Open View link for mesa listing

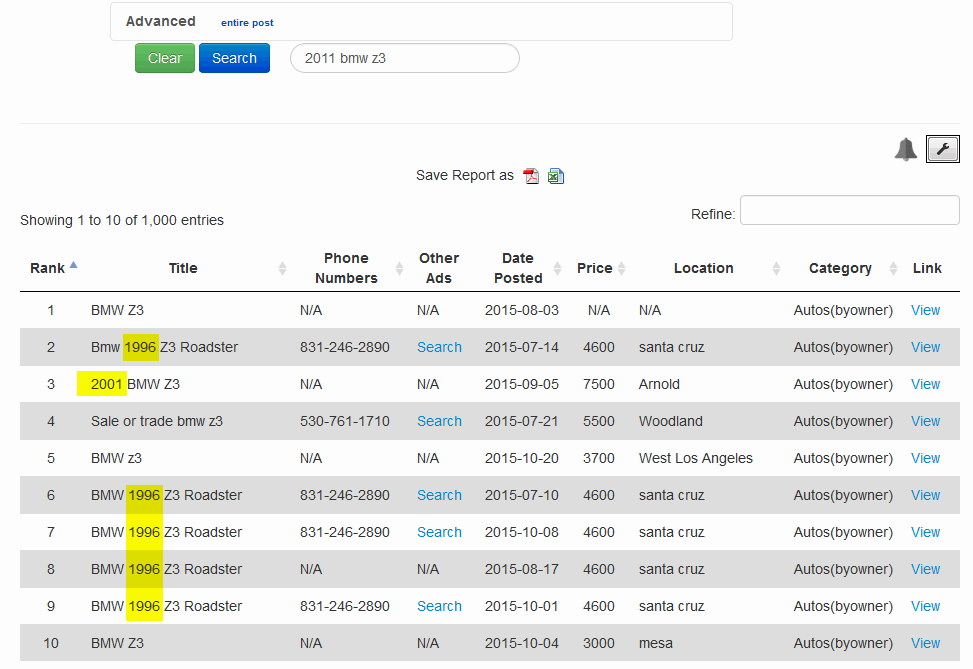pyautogui.click(x=925, y=644)
